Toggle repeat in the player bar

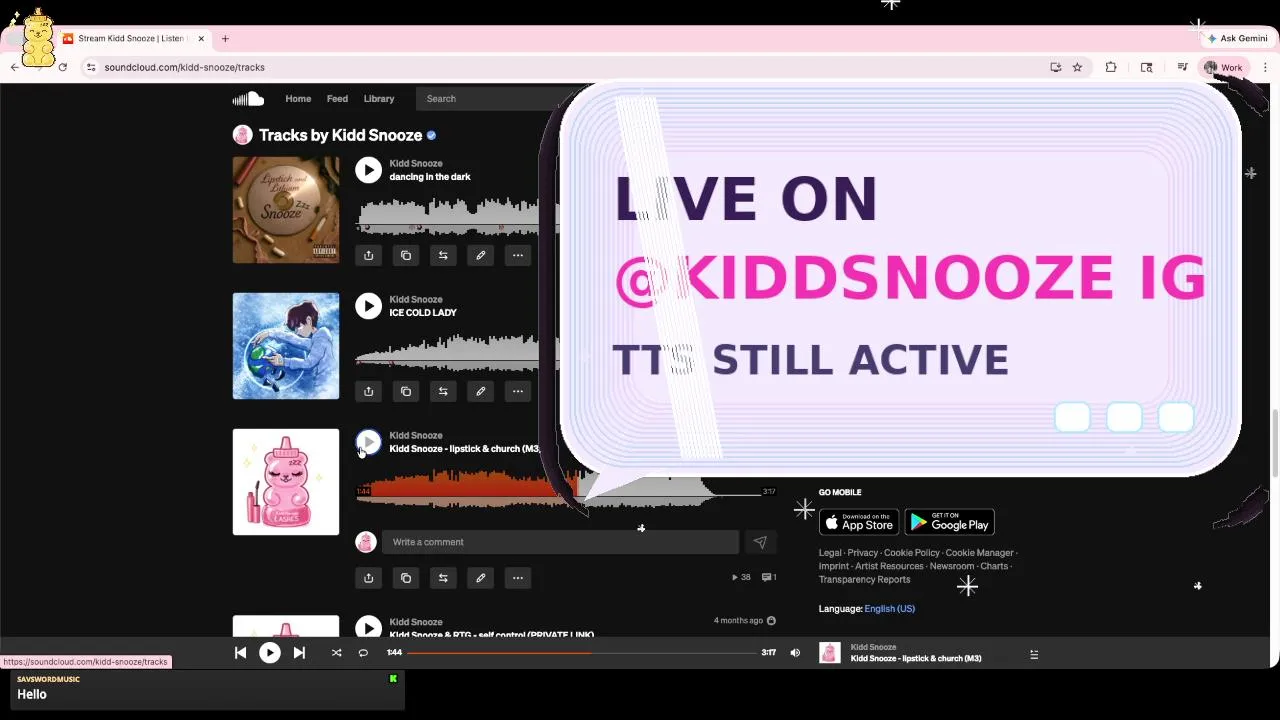363,653
